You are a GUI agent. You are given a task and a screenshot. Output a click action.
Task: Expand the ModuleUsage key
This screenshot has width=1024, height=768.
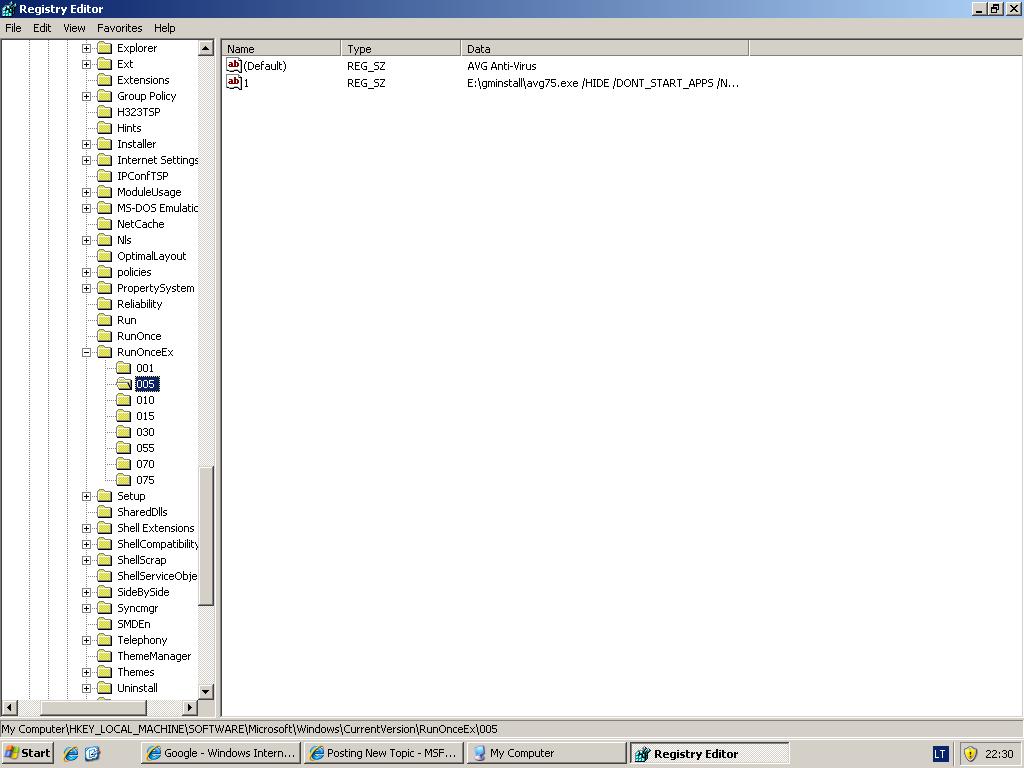pos(86,193)
